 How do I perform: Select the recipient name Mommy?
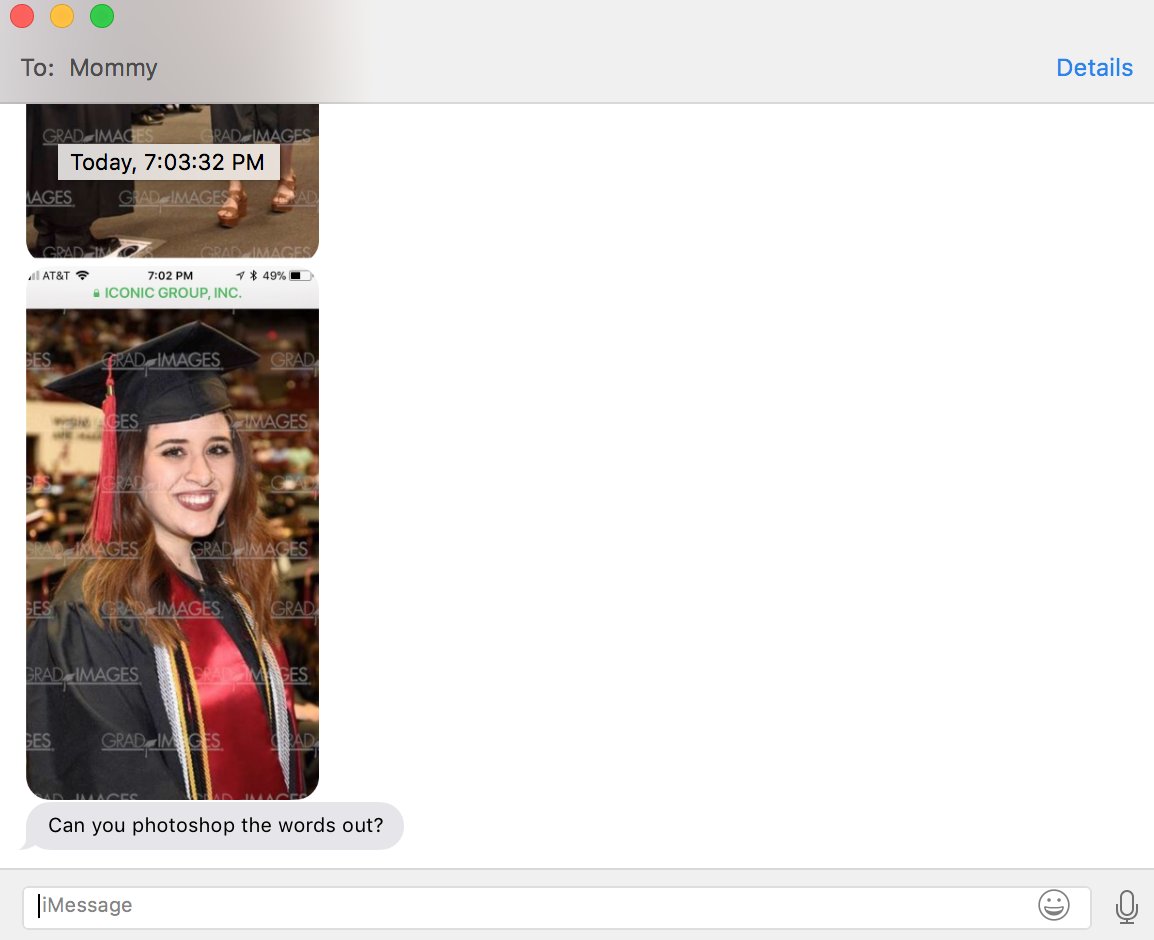[x=113, y=68]
